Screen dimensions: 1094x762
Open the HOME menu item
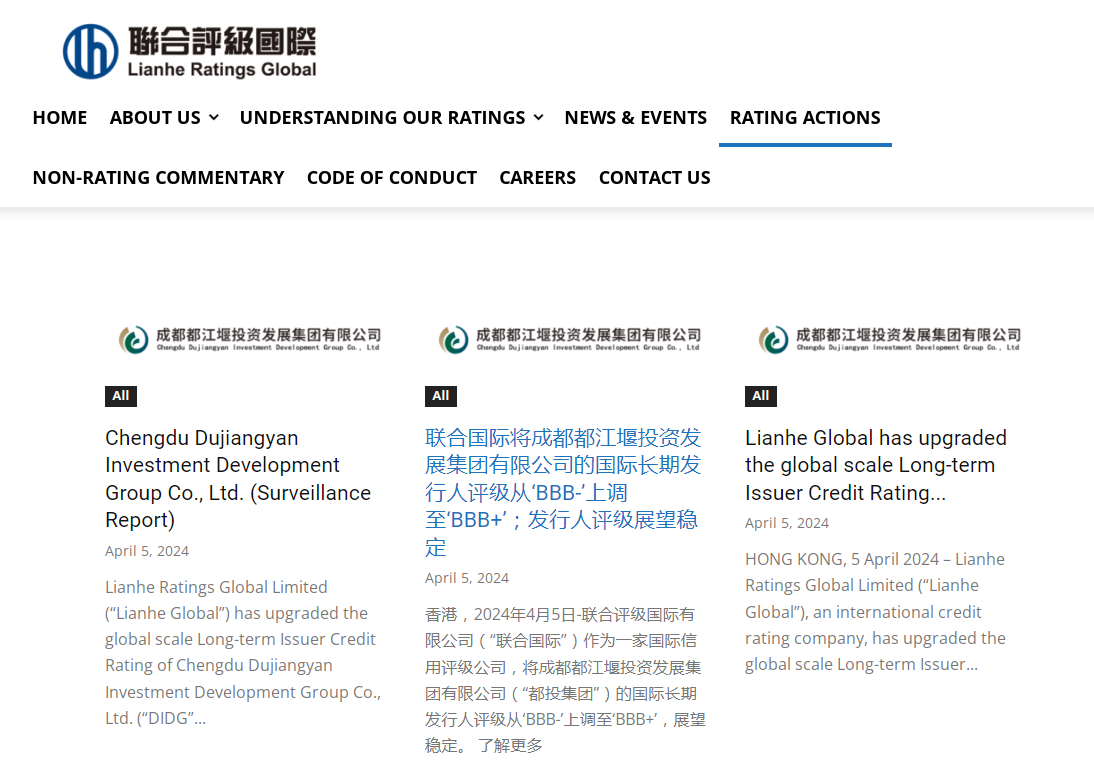[60, 117]
